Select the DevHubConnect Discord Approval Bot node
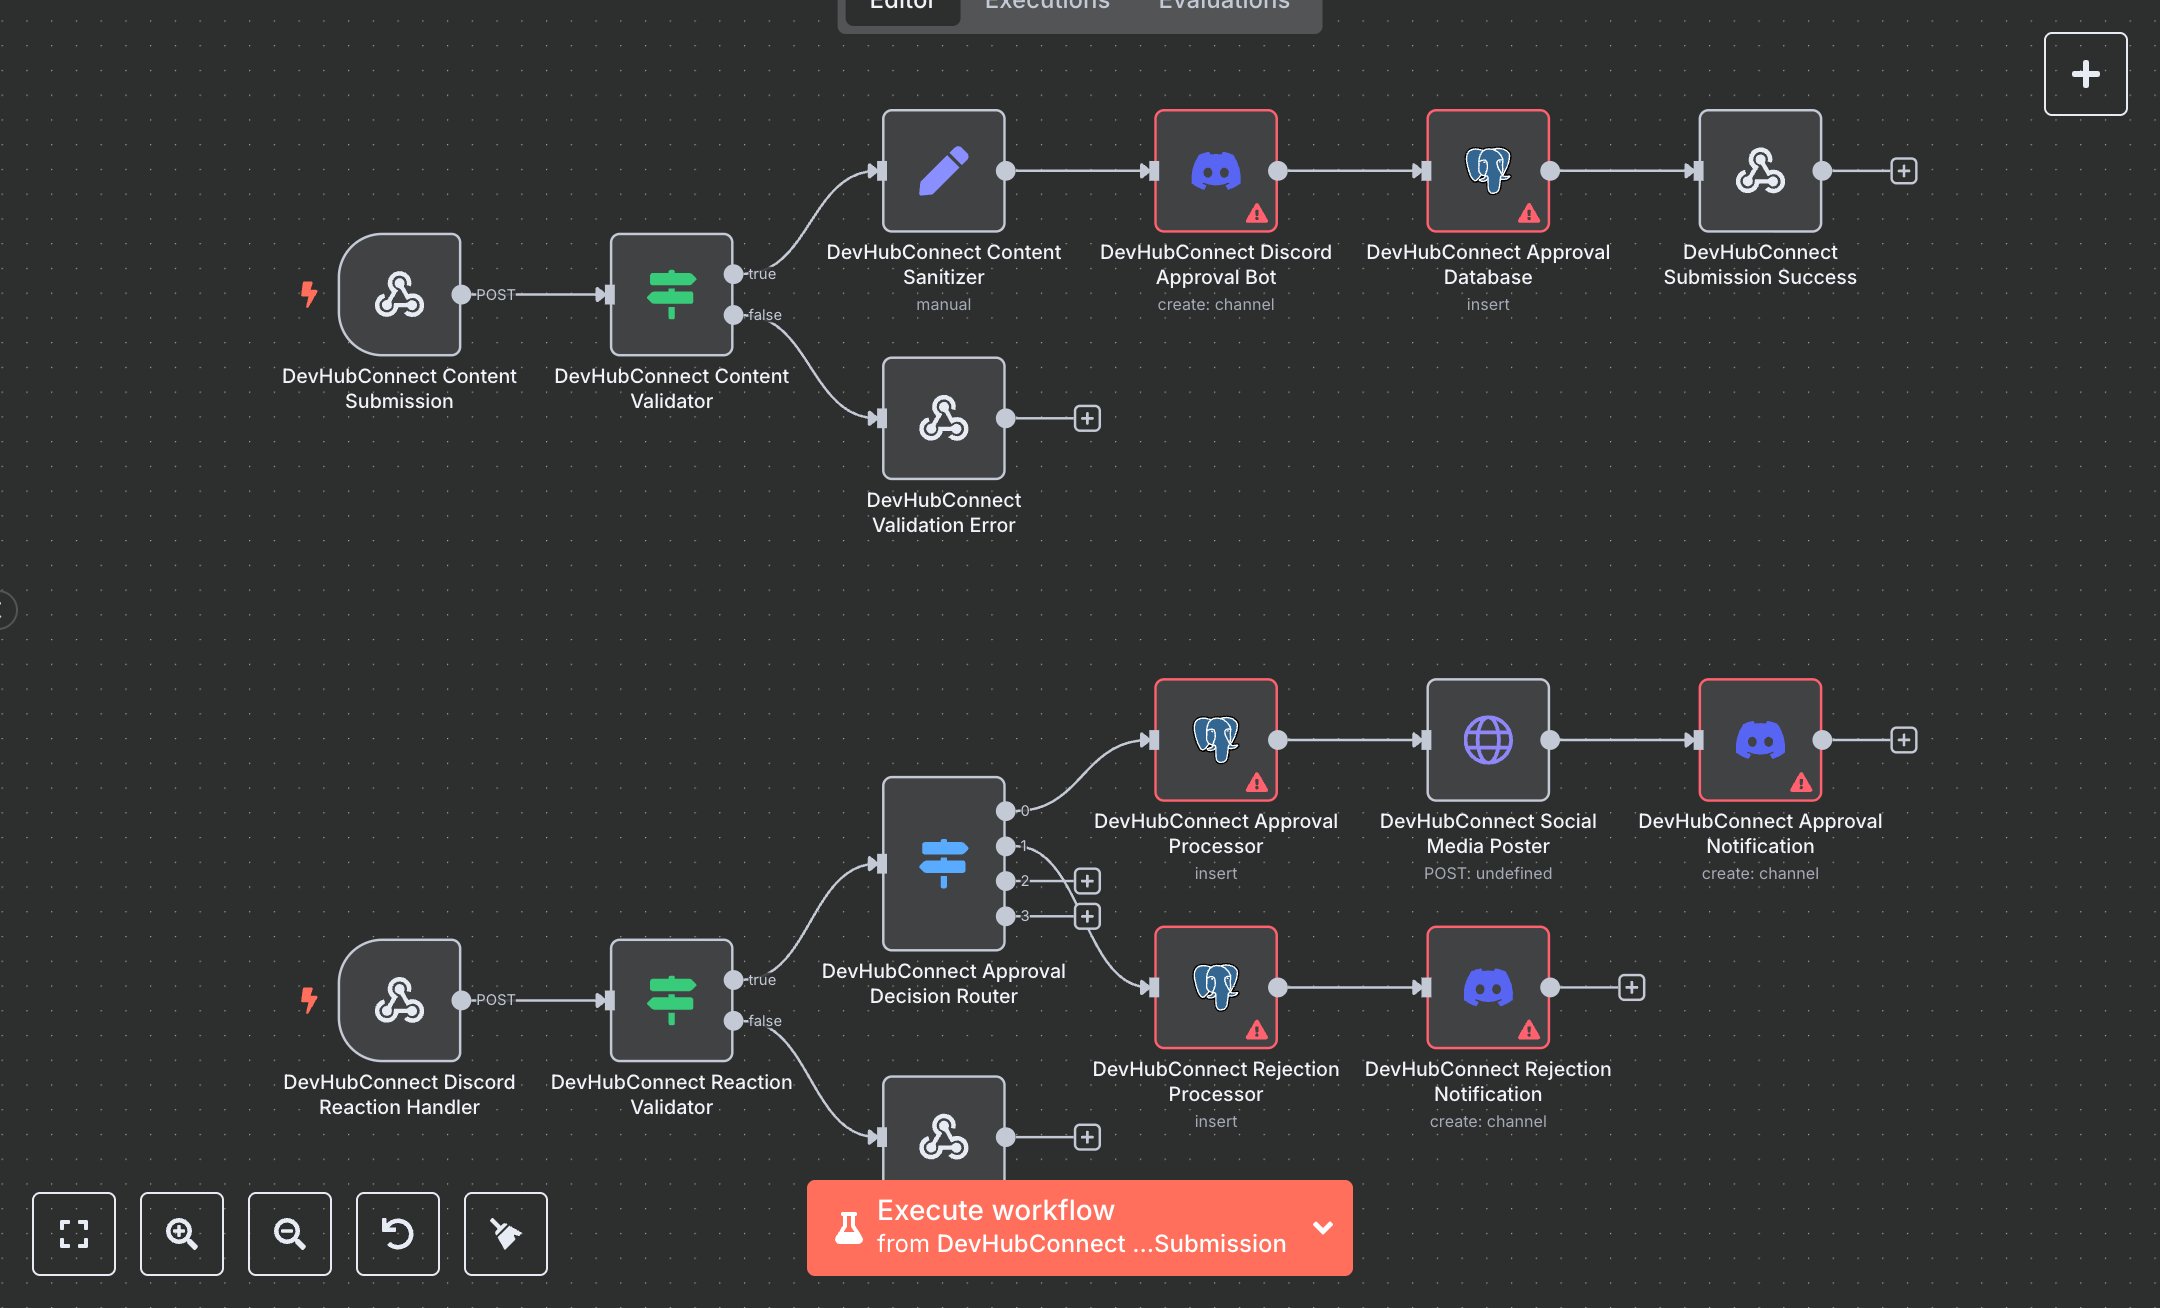The image size is (2160, 1308). (x=1215, y=171)
